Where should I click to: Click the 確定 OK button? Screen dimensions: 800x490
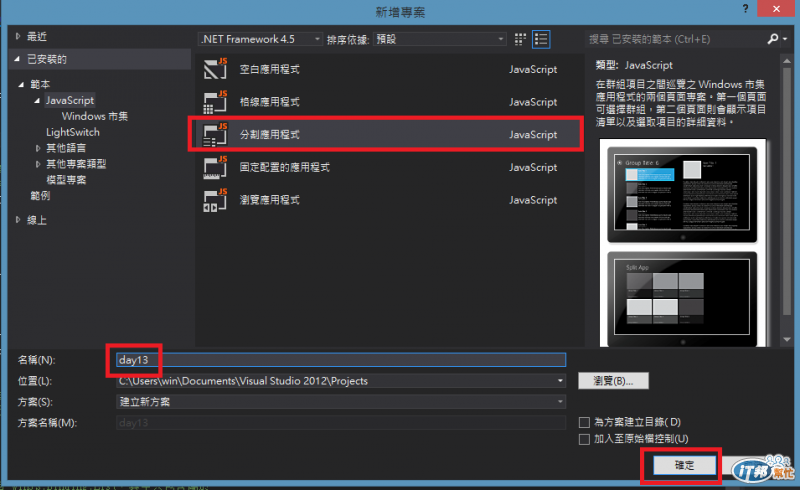point(685,465)
